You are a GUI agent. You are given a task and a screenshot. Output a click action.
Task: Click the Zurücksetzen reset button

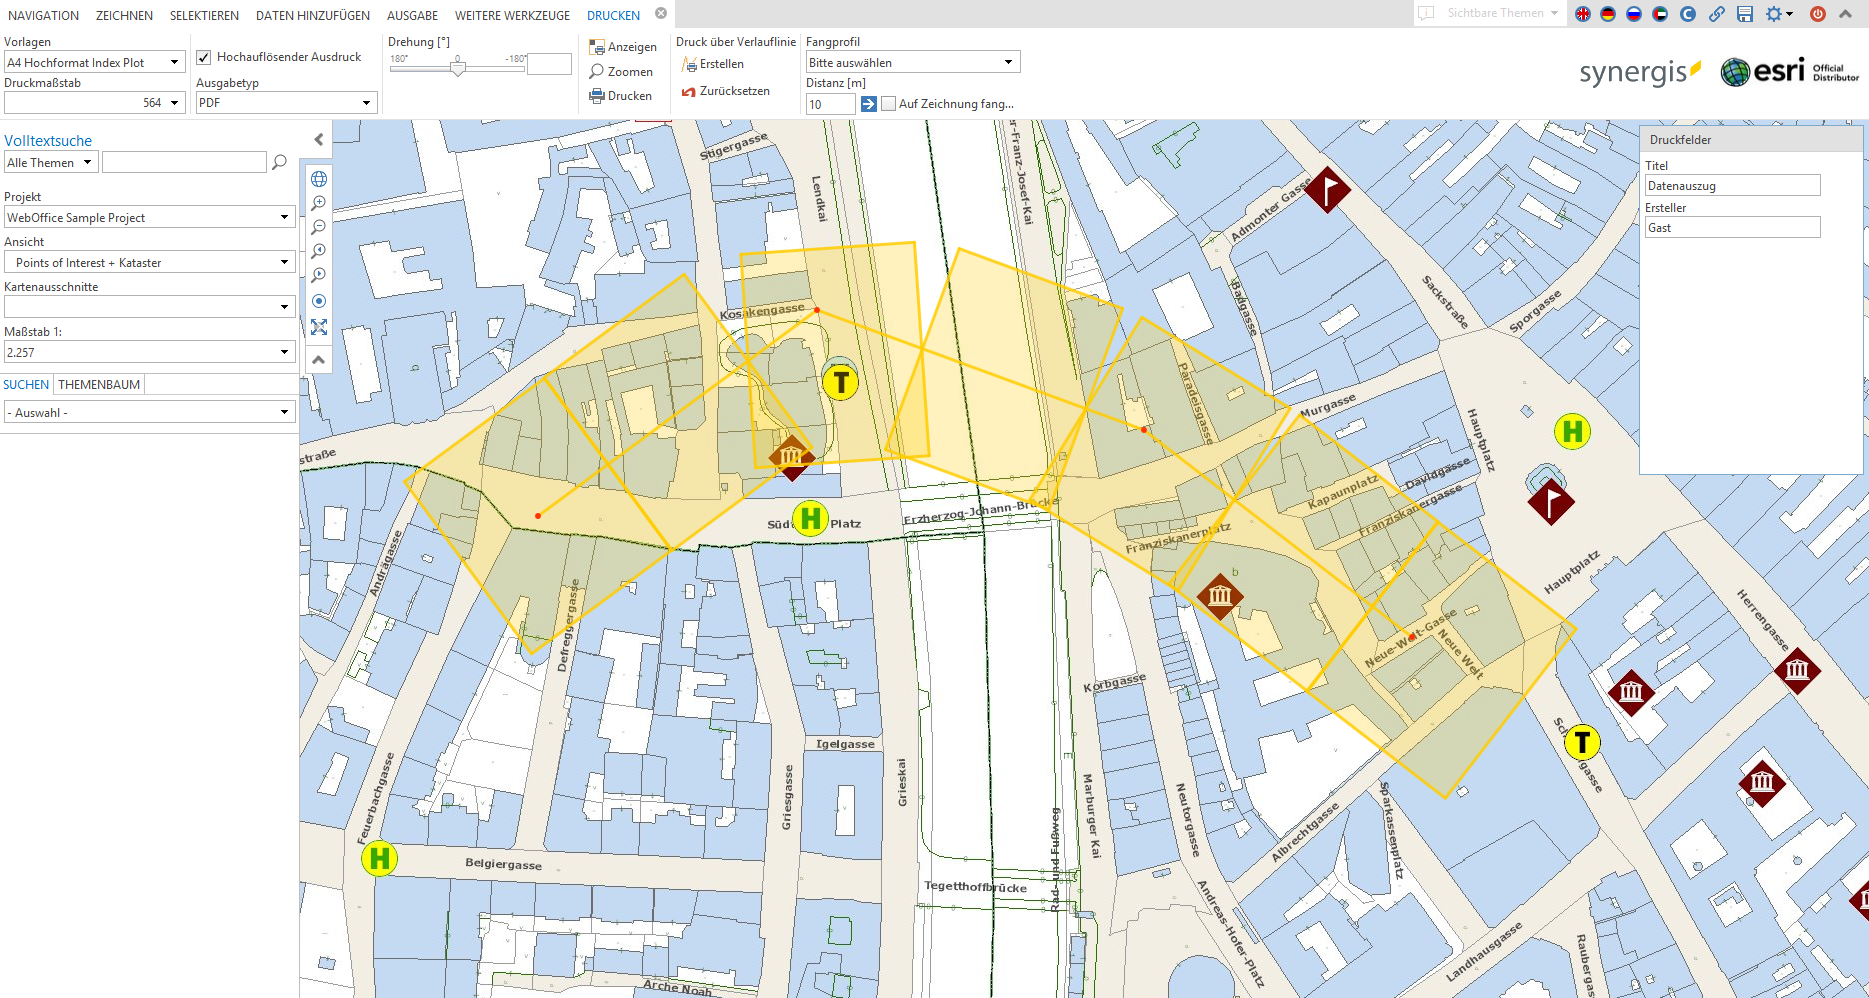click(727, 90)
